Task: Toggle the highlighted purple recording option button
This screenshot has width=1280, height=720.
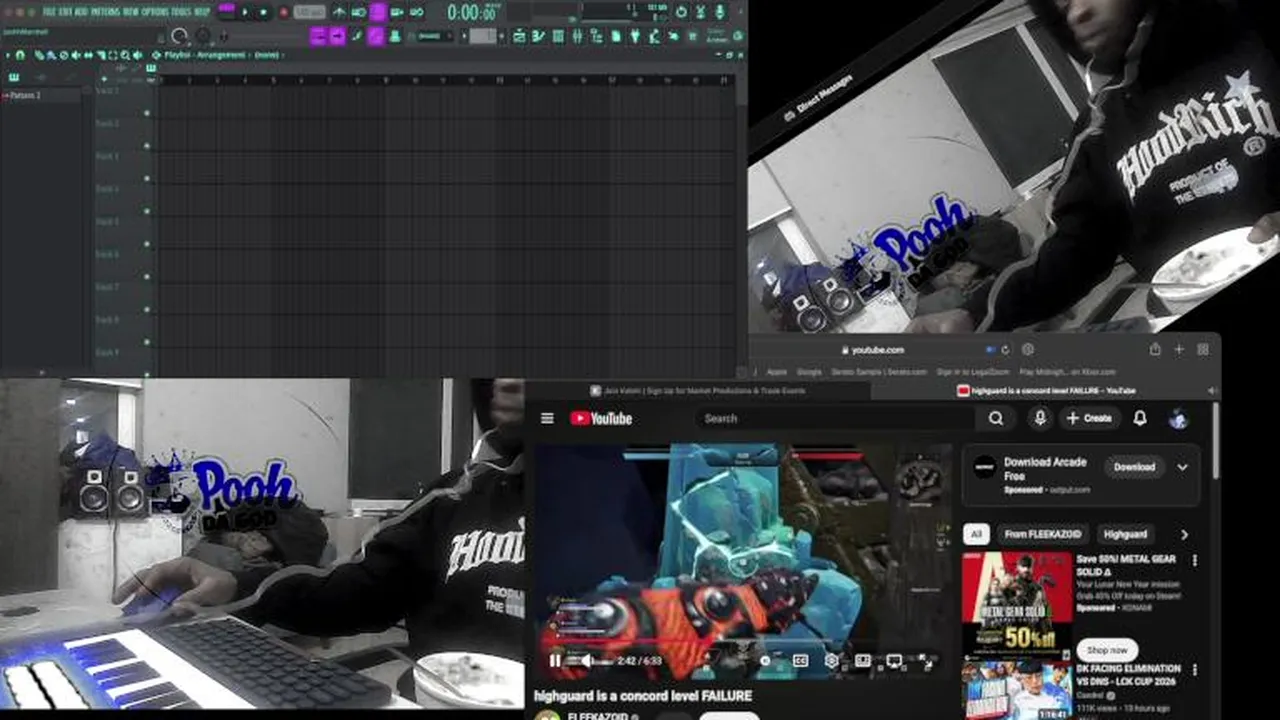Action: point(378,12)
